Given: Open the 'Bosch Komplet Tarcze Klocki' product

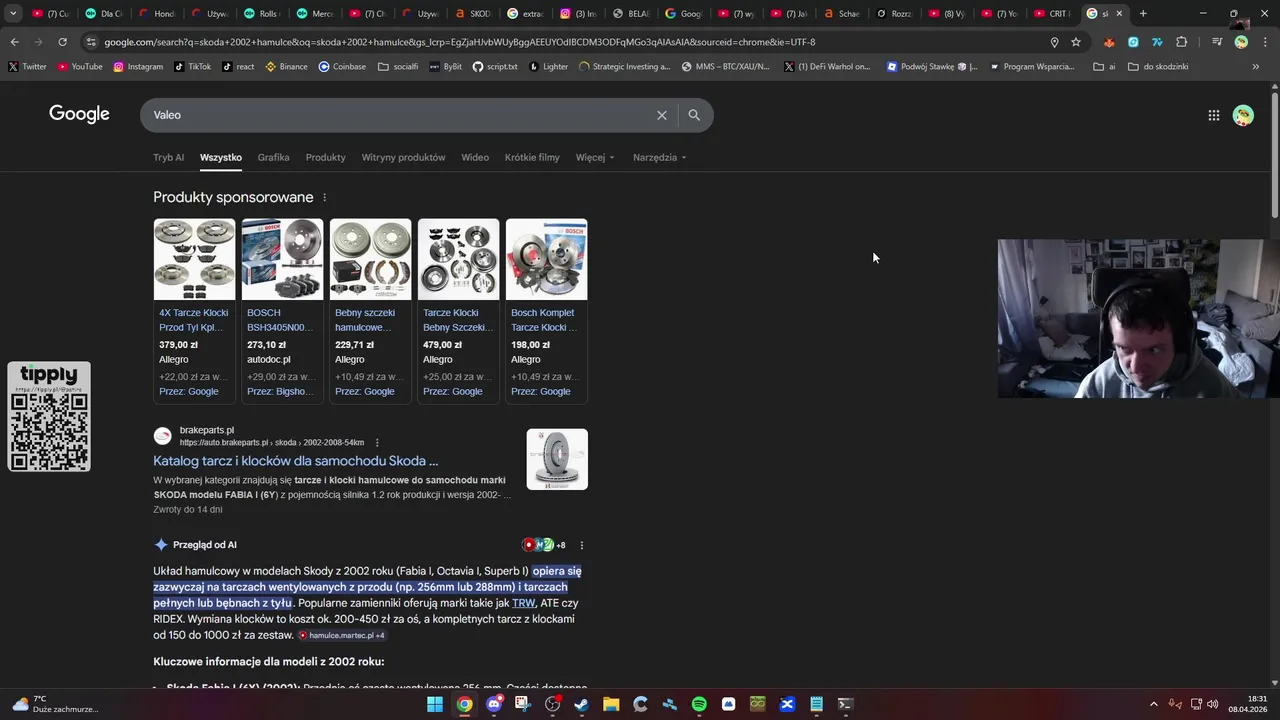Looking at the screenshot, I should [x=546, y=311].
